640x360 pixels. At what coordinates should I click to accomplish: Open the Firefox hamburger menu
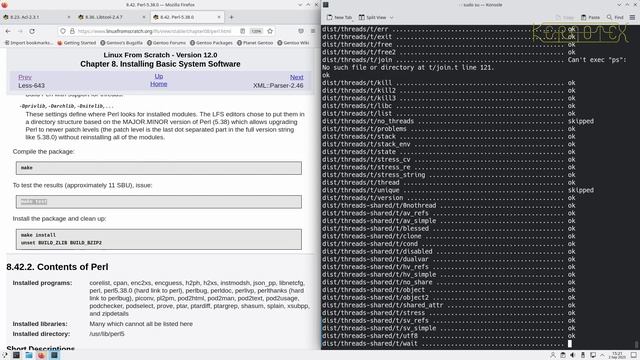pyautogui.click(x=313, y=31)
